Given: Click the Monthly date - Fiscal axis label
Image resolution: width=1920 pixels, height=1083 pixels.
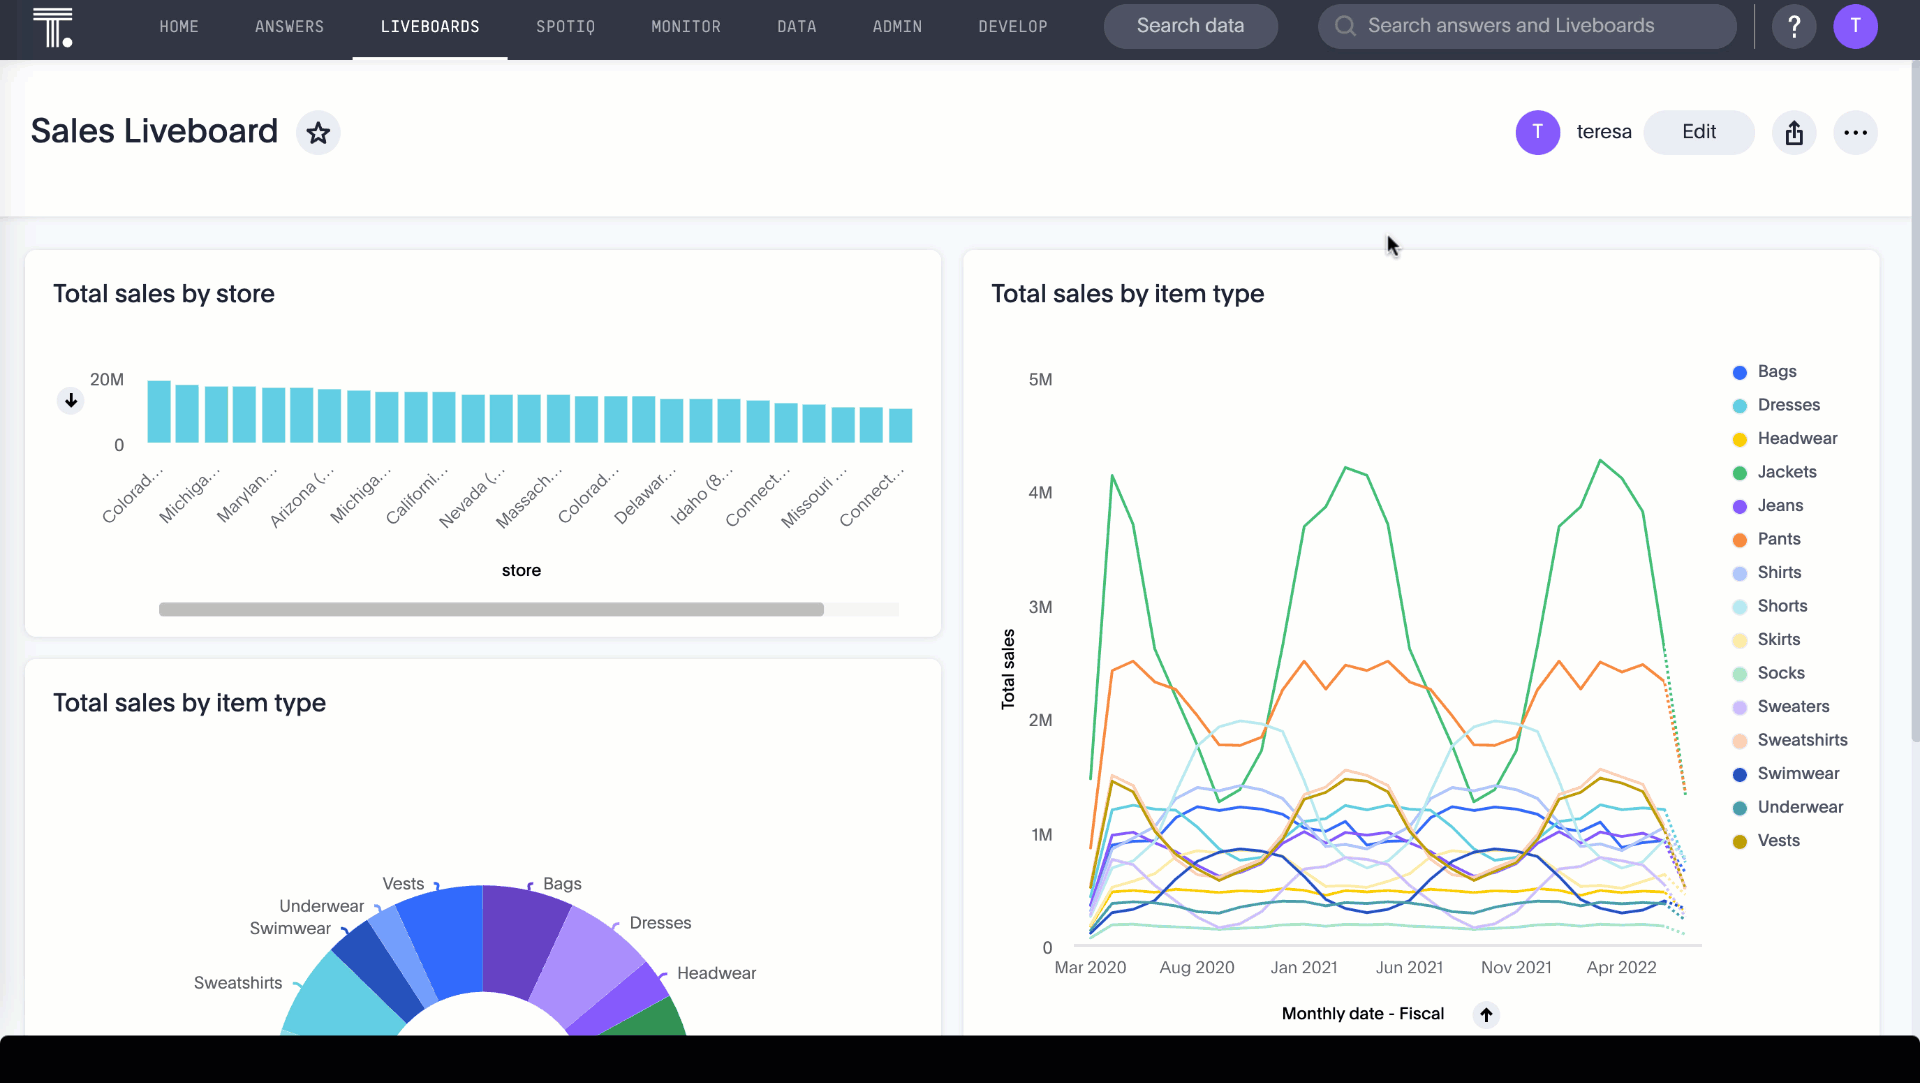Looking at the screenshot, I should point(1362,1014).
